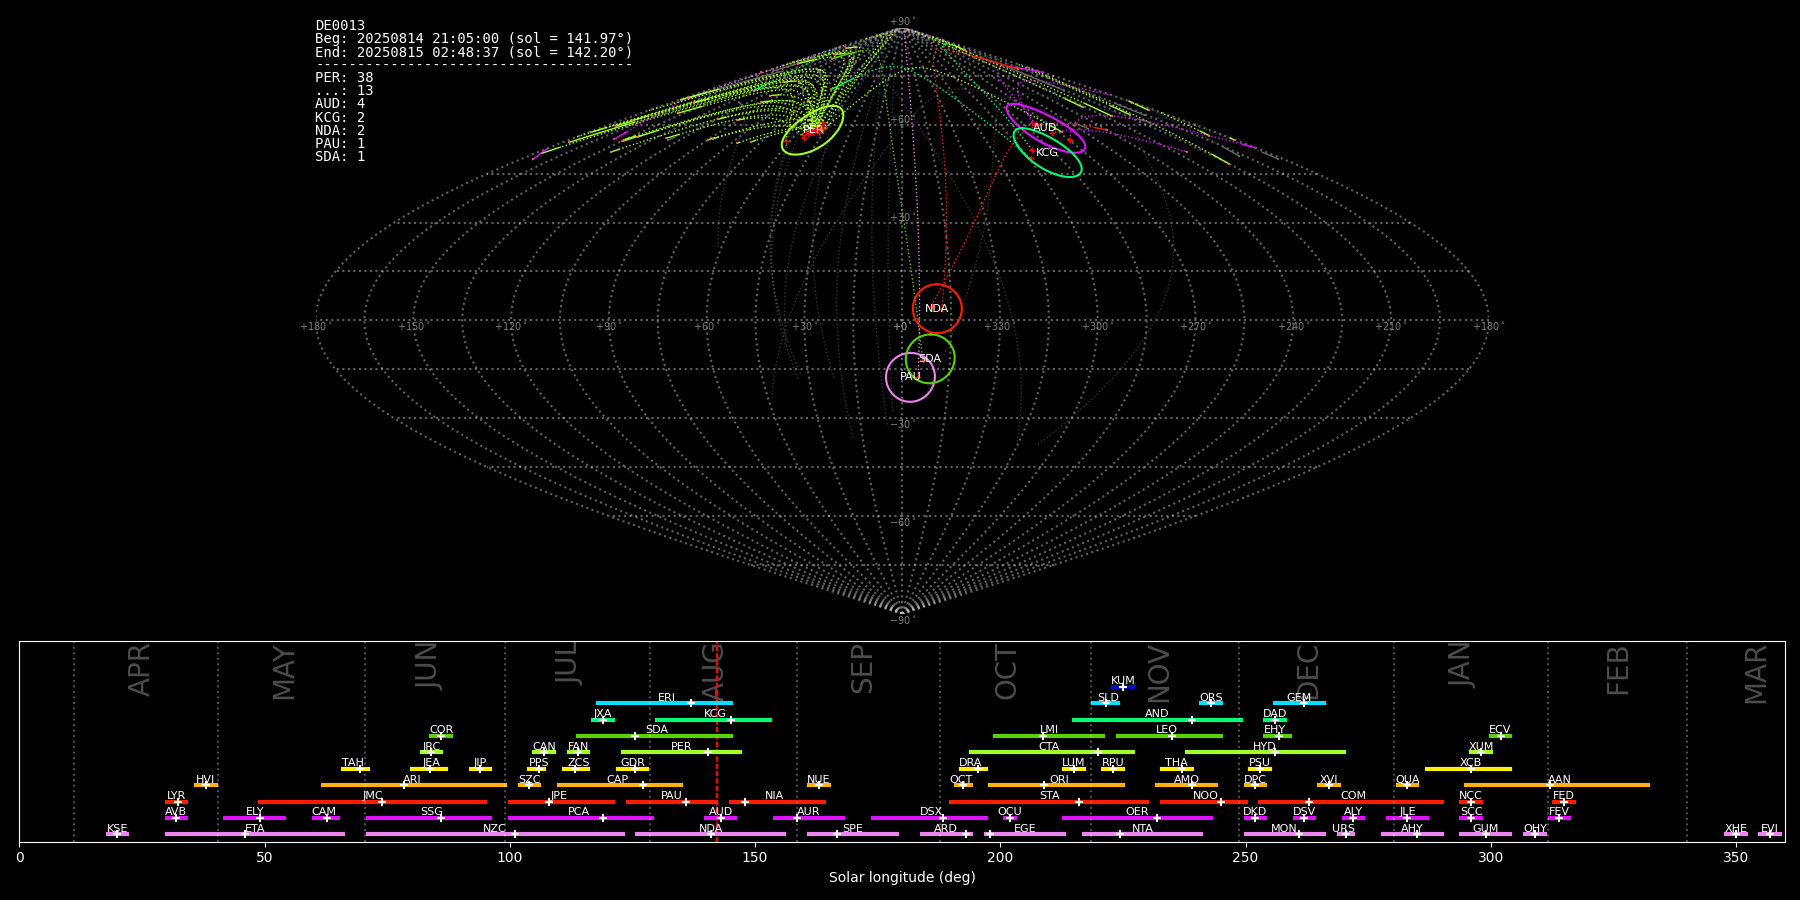
Task: Click the 'KCG: 2' count in legend
Action: tap(340, 118)
